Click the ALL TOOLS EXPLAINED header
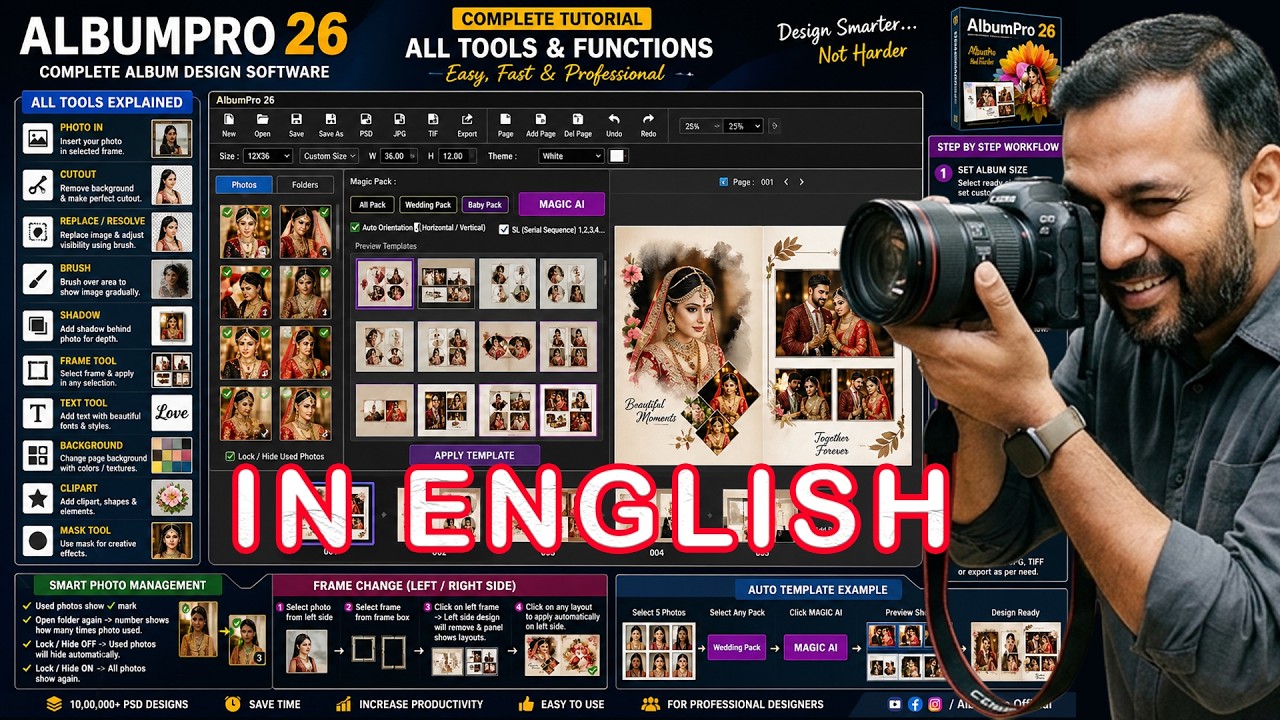Image resolution: width=1280 pixels, height=720 pixels. (106, 102)
